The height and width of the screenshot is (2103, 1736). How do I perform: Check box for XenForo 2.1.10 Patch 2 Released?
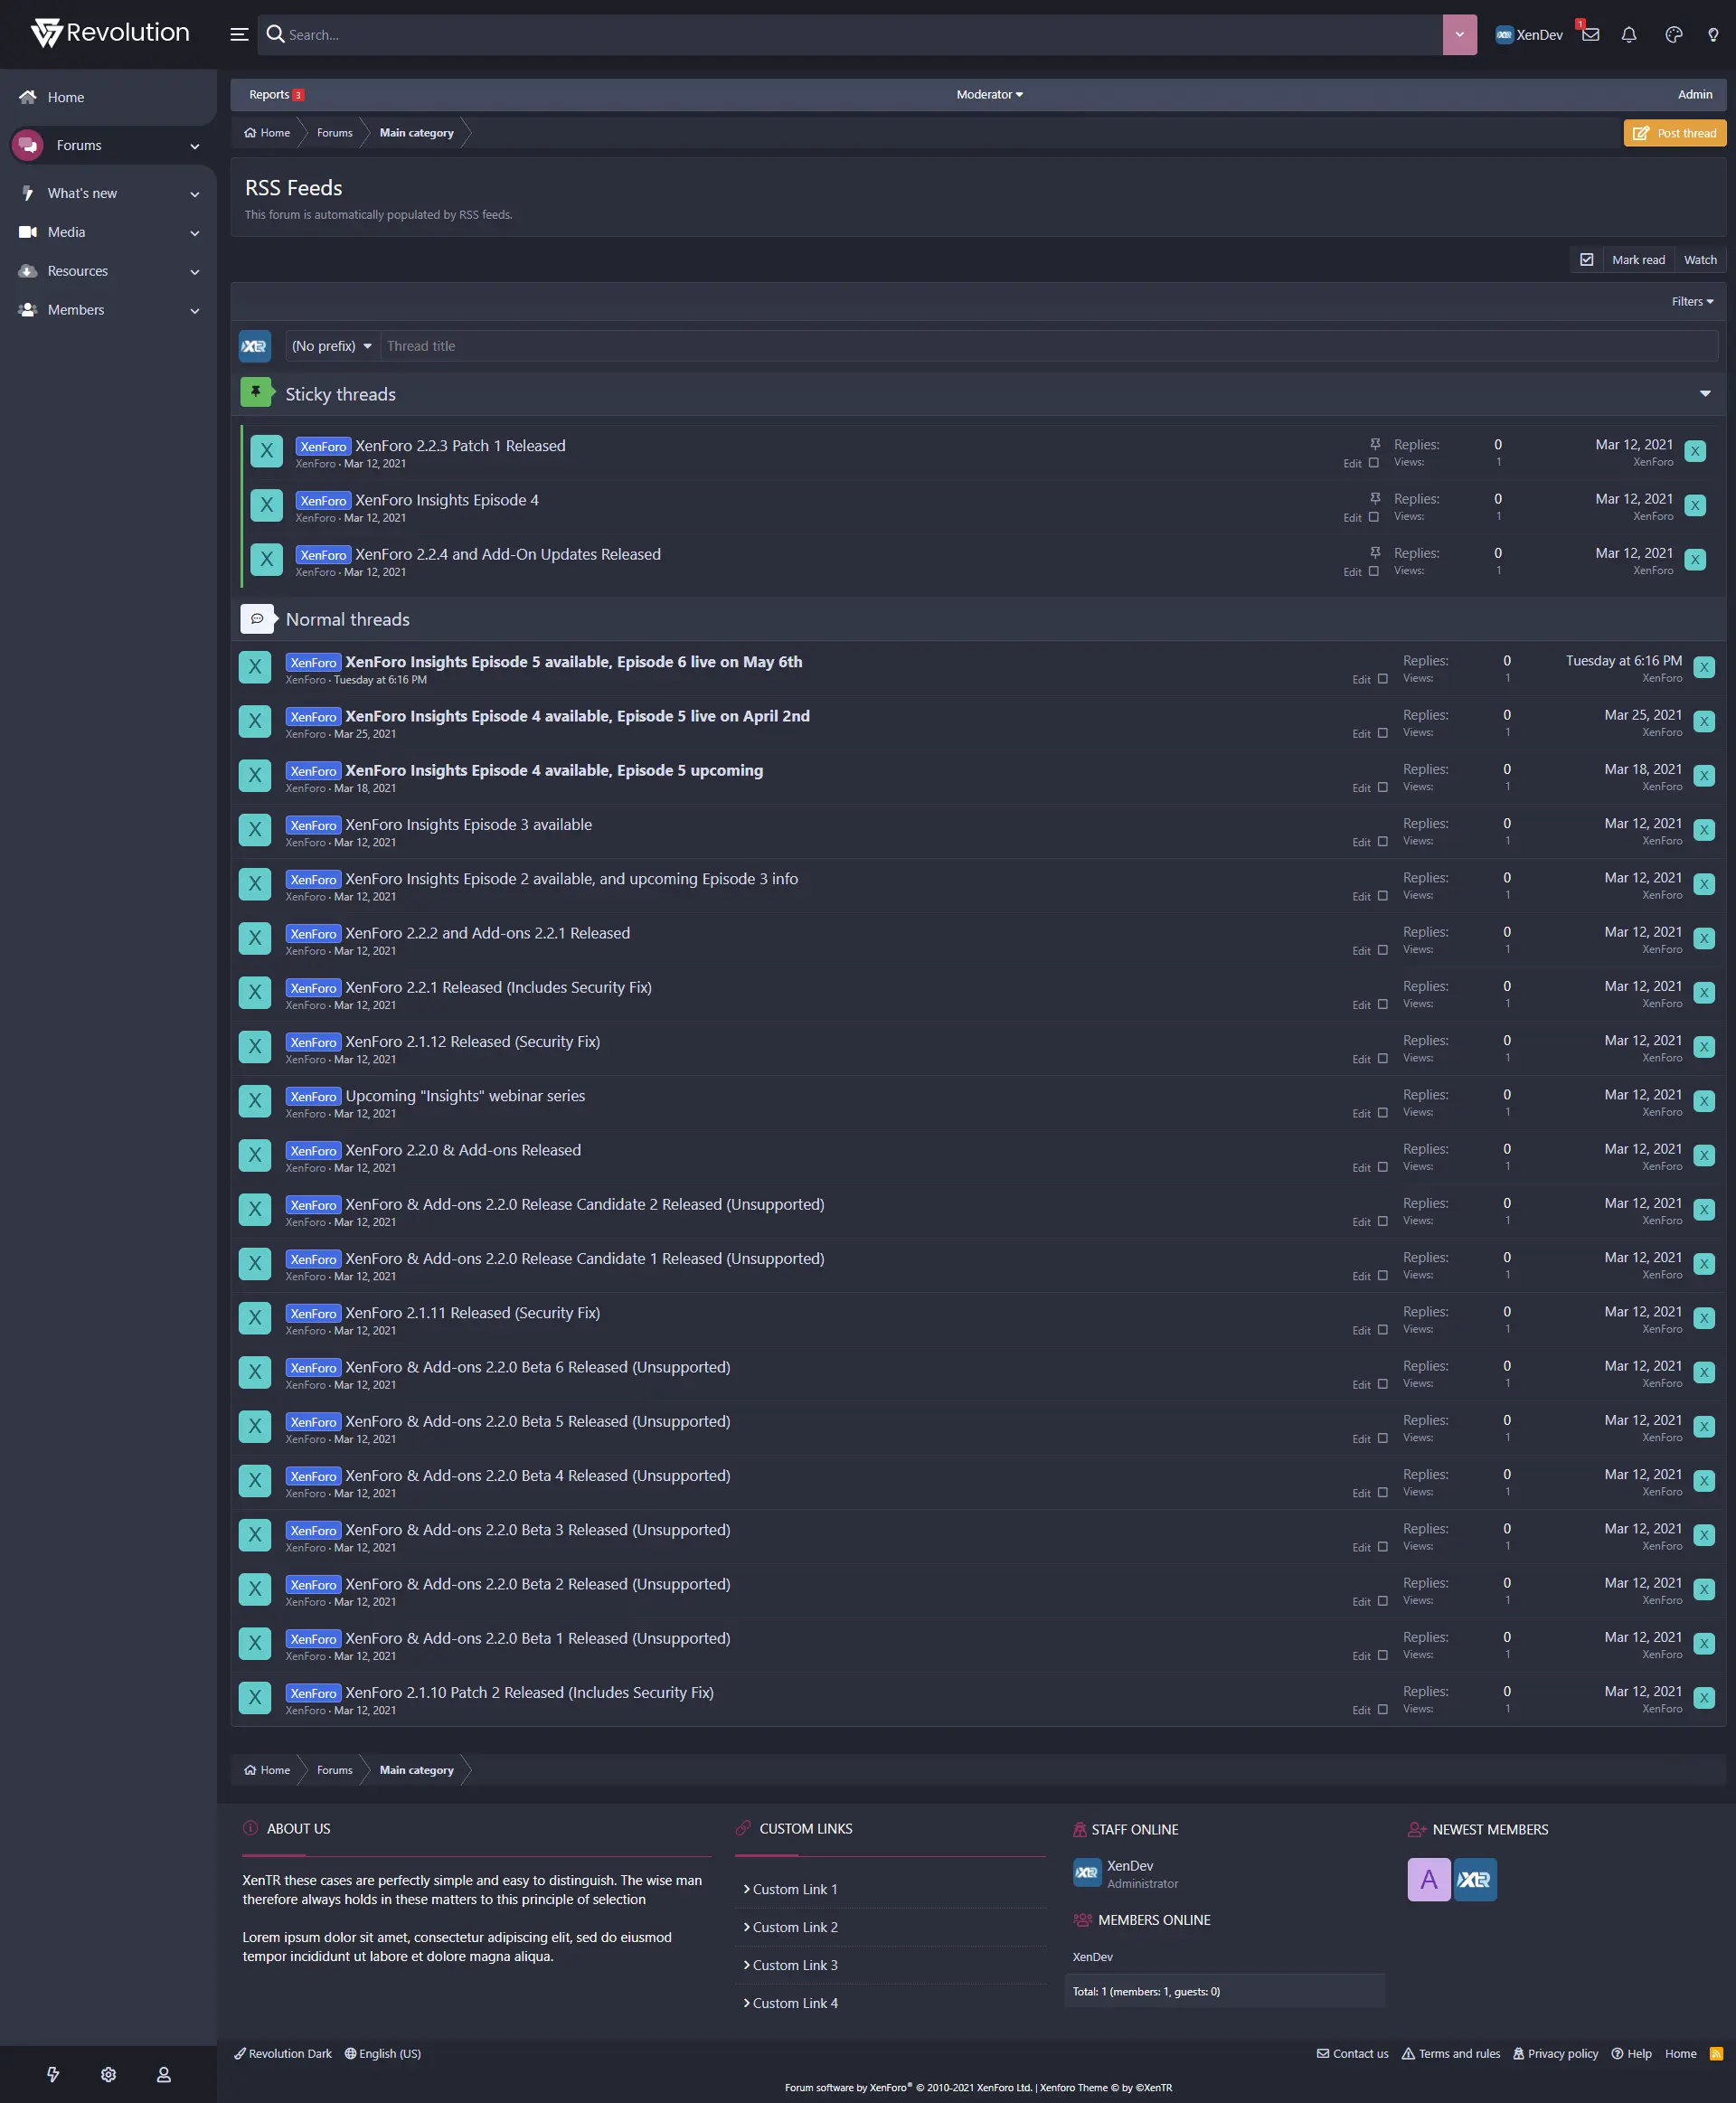point(1383,1710)
